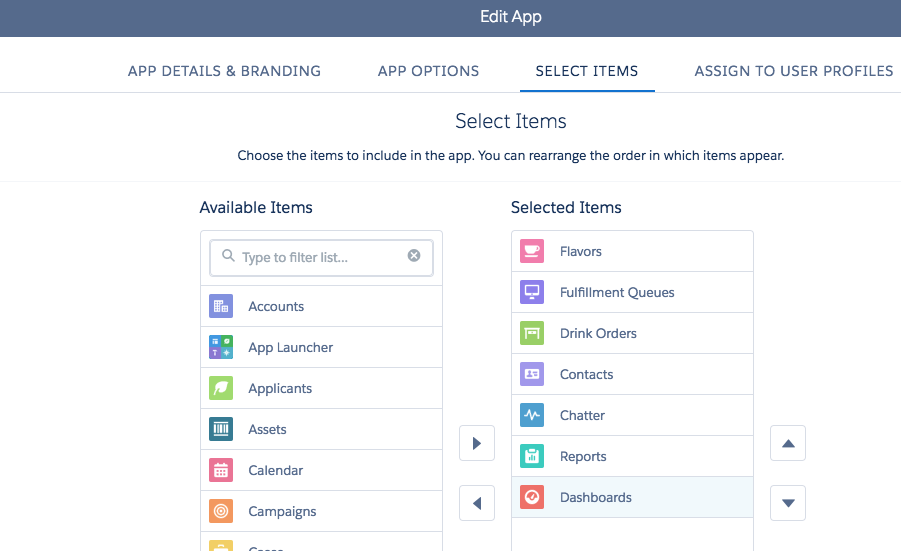This screenshot has height=551, width=901.
Task: Click the Assets barcode icon
Action: point(221,429)
